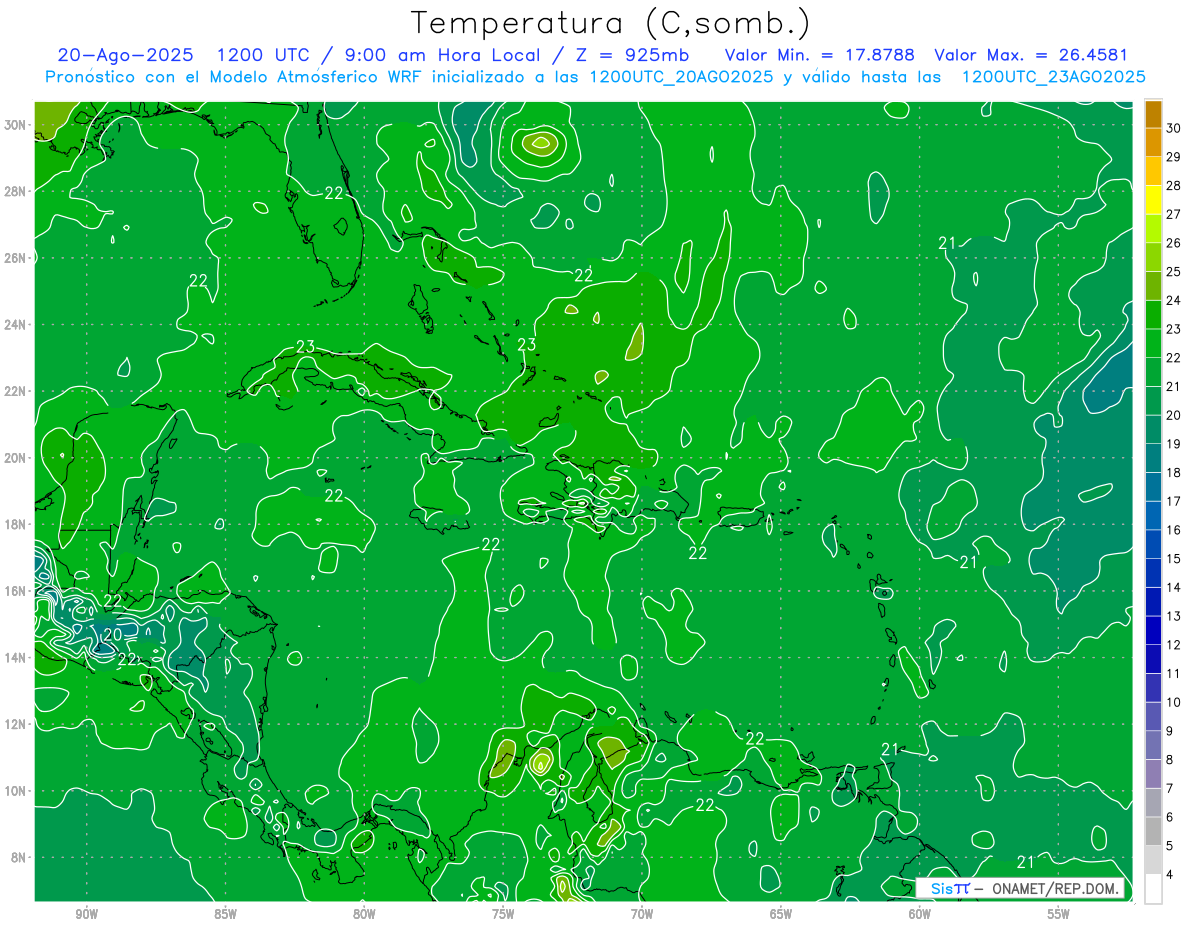Click the '85W' longitude axis label

226,914
